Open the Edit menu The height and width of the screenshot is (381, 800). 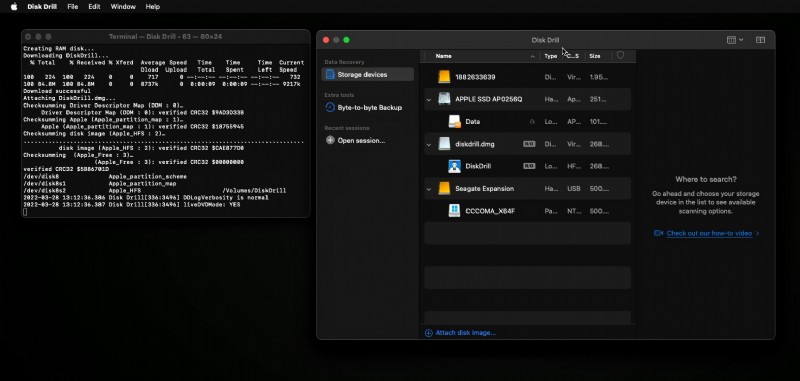(x=94, y=7)
